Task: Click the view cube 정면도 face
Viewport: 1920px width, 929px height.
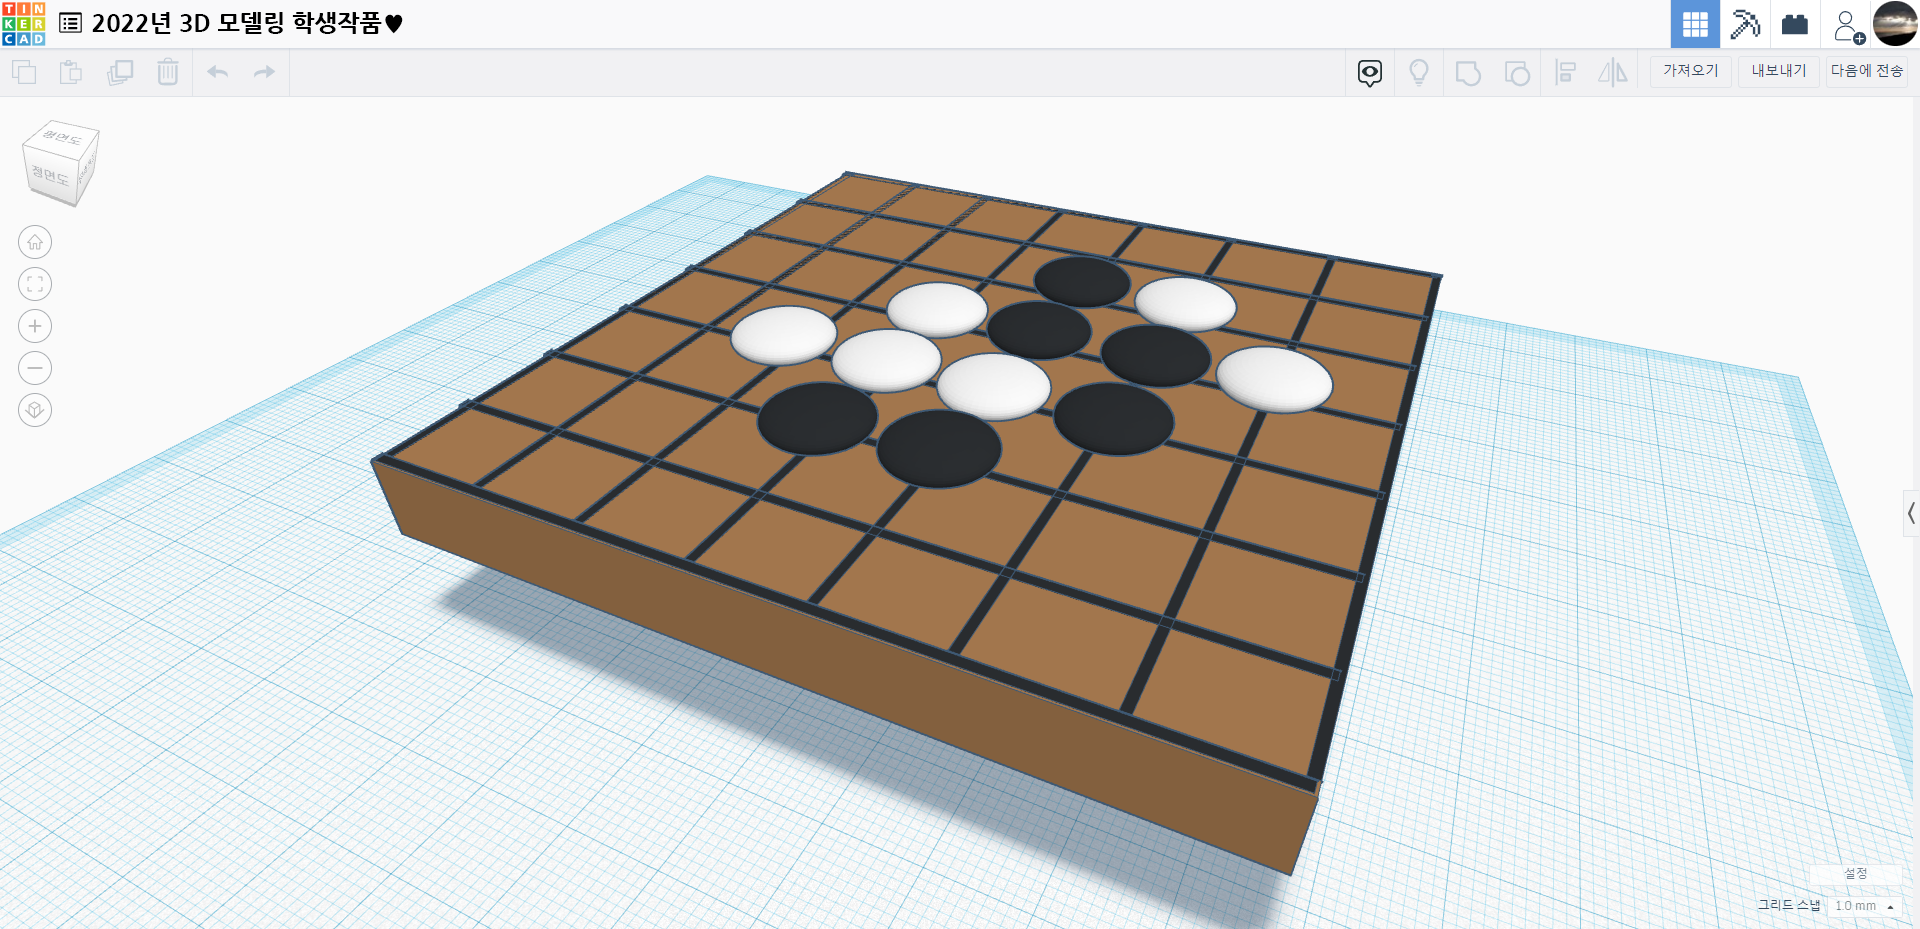Action: coord(50,176)
